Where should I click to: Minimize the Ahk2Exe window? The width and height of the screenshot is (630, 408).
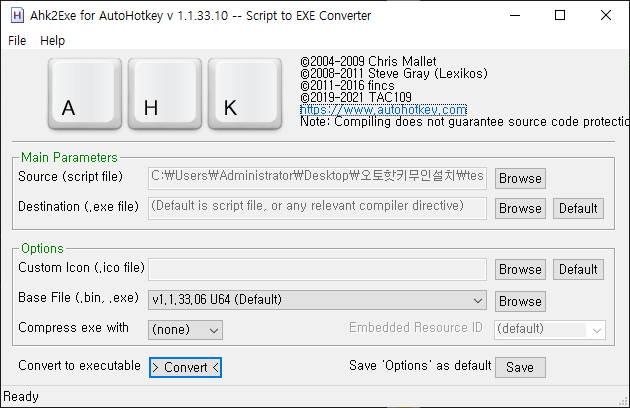click(515, 16)
